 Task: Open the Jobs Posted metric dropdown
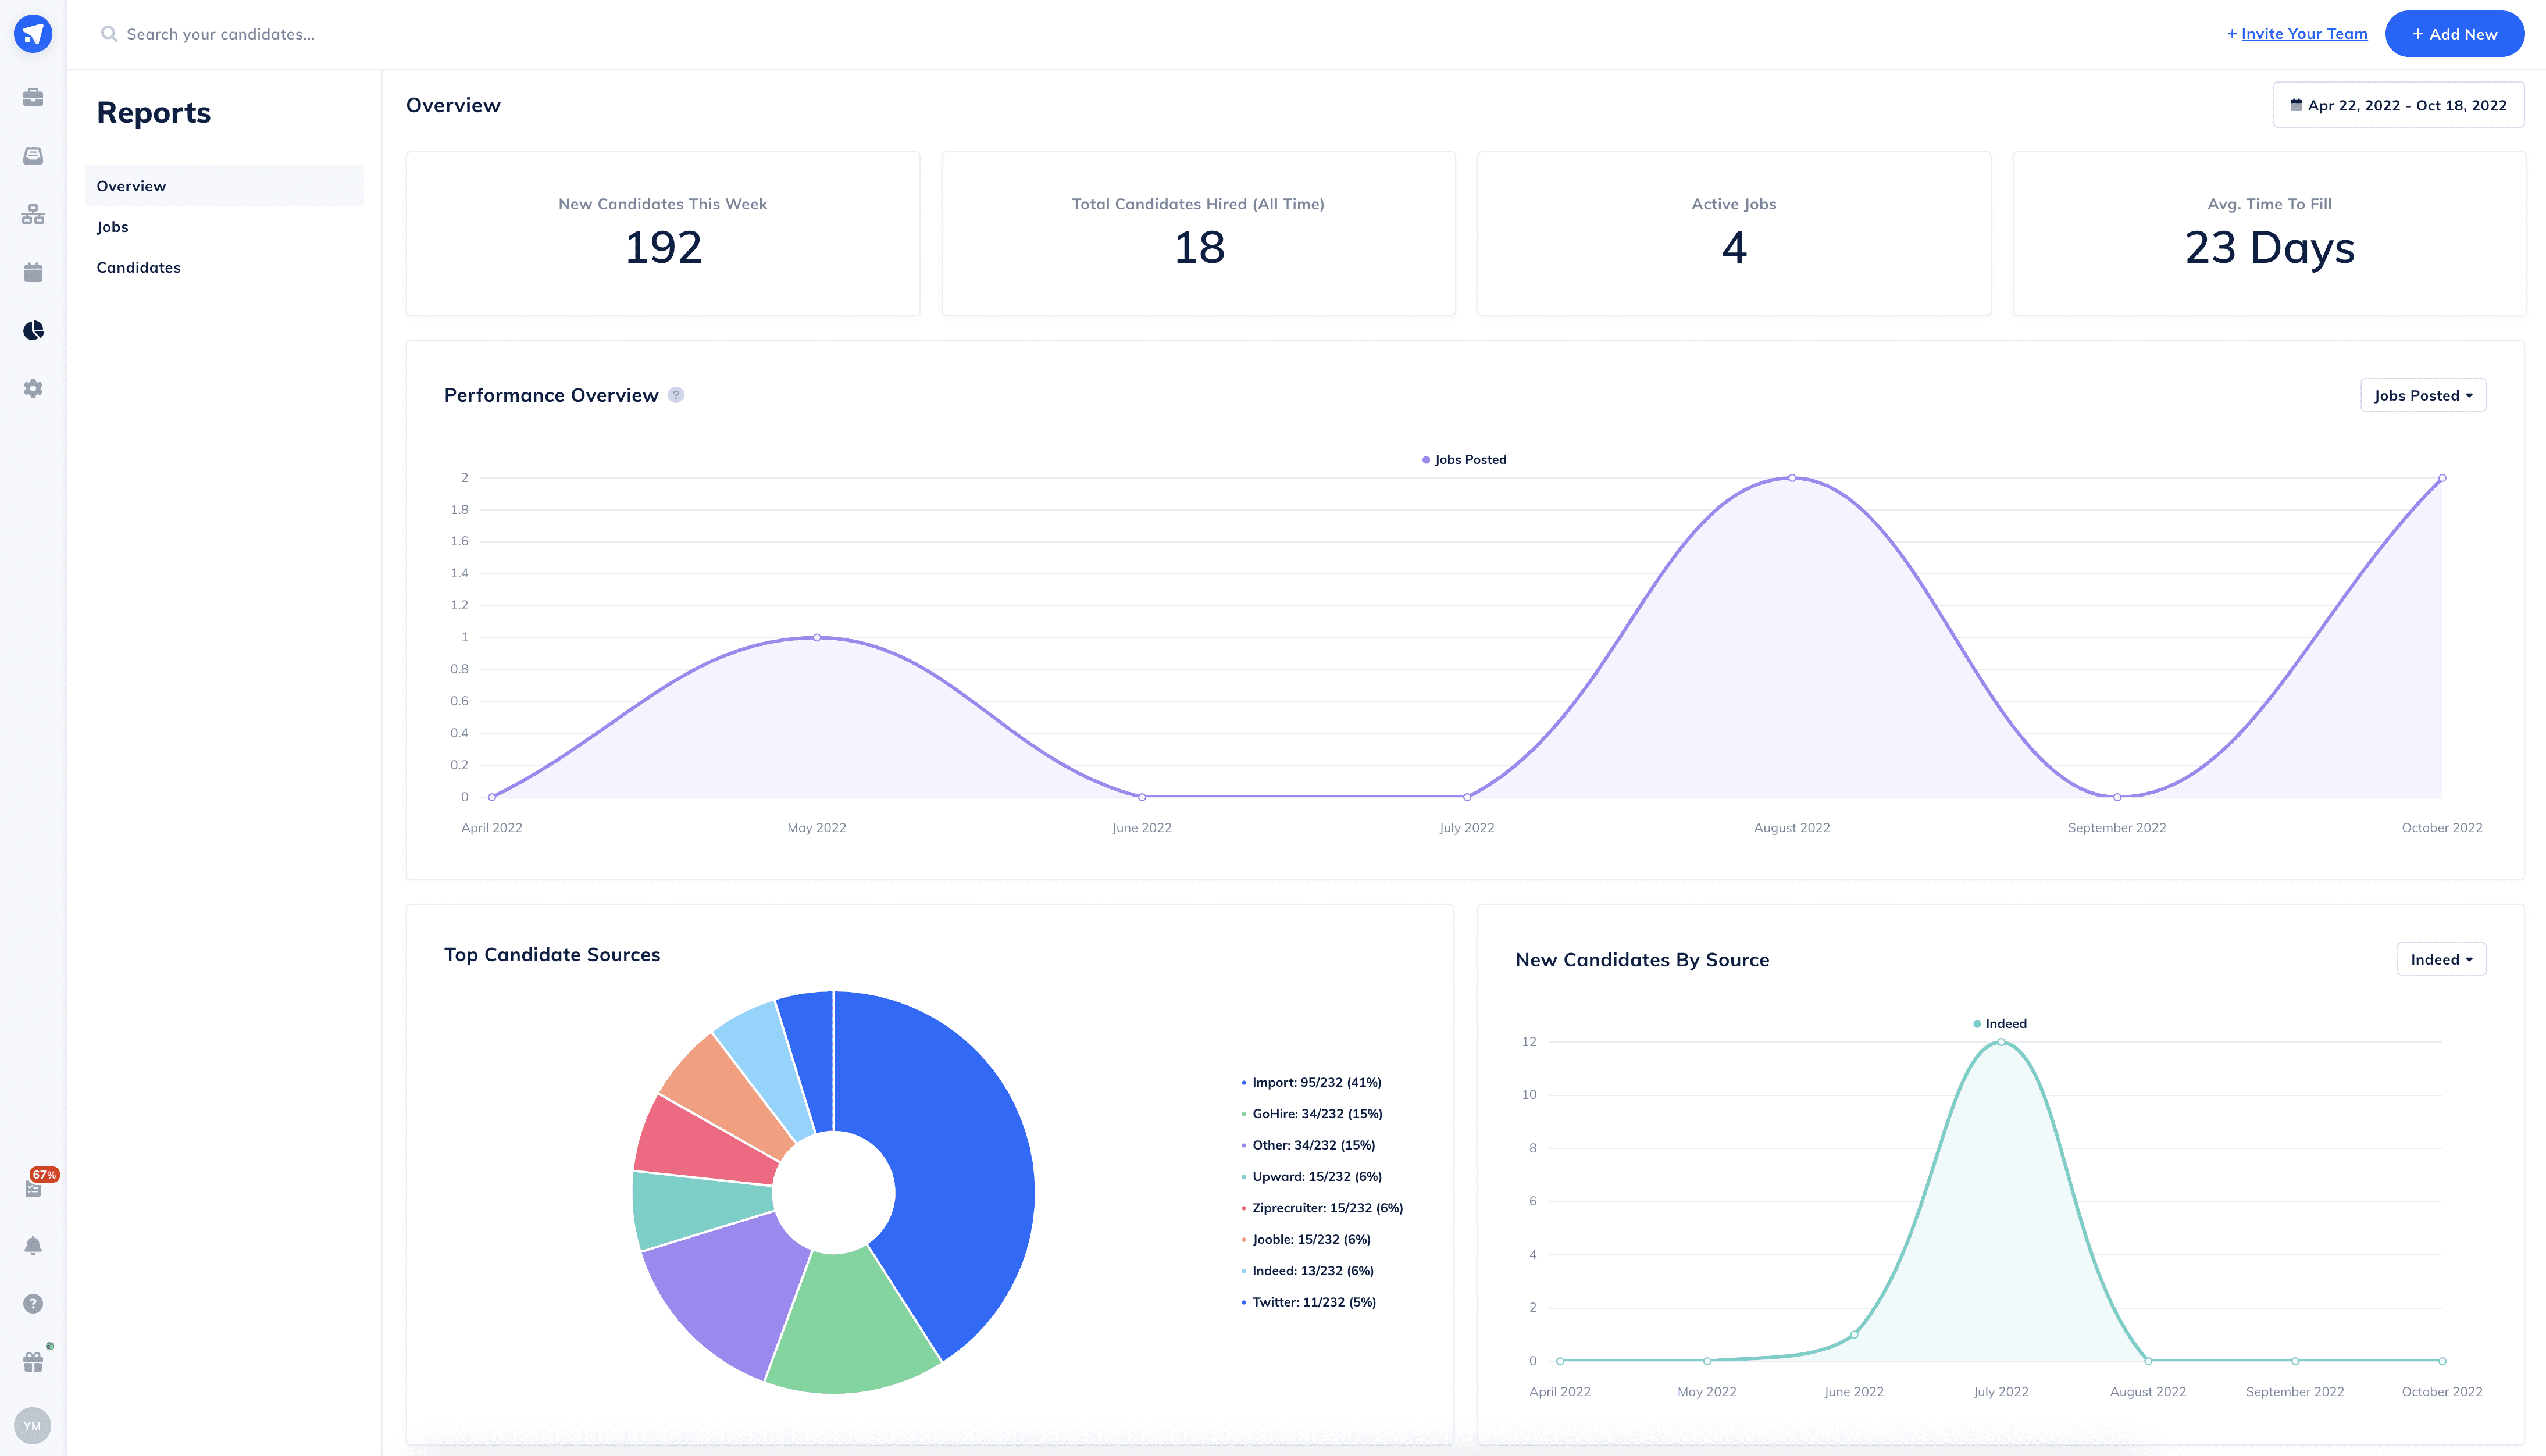click(2422, 394)
